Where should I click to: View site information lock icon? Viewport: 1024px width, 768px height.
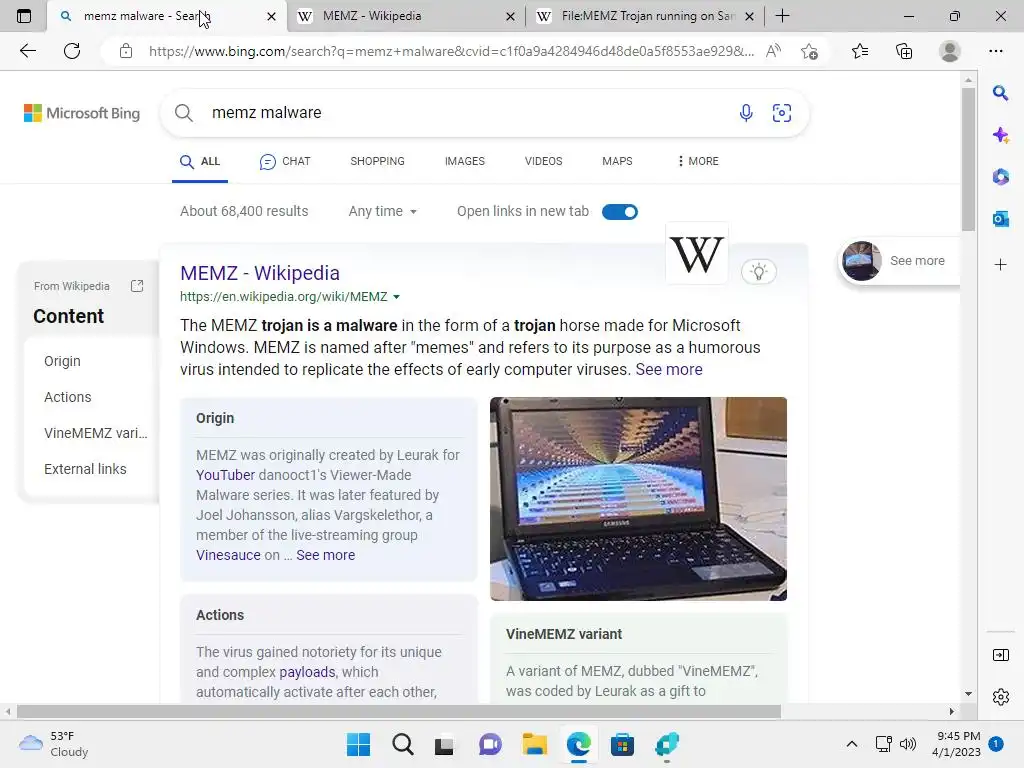point(126,51)
